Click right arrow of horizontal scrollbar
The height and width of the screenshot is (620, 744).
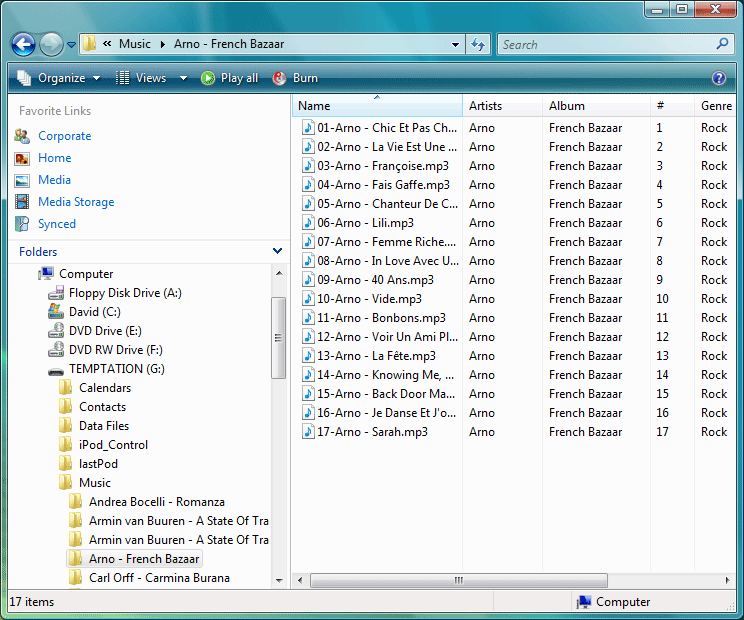click(727, 580)
